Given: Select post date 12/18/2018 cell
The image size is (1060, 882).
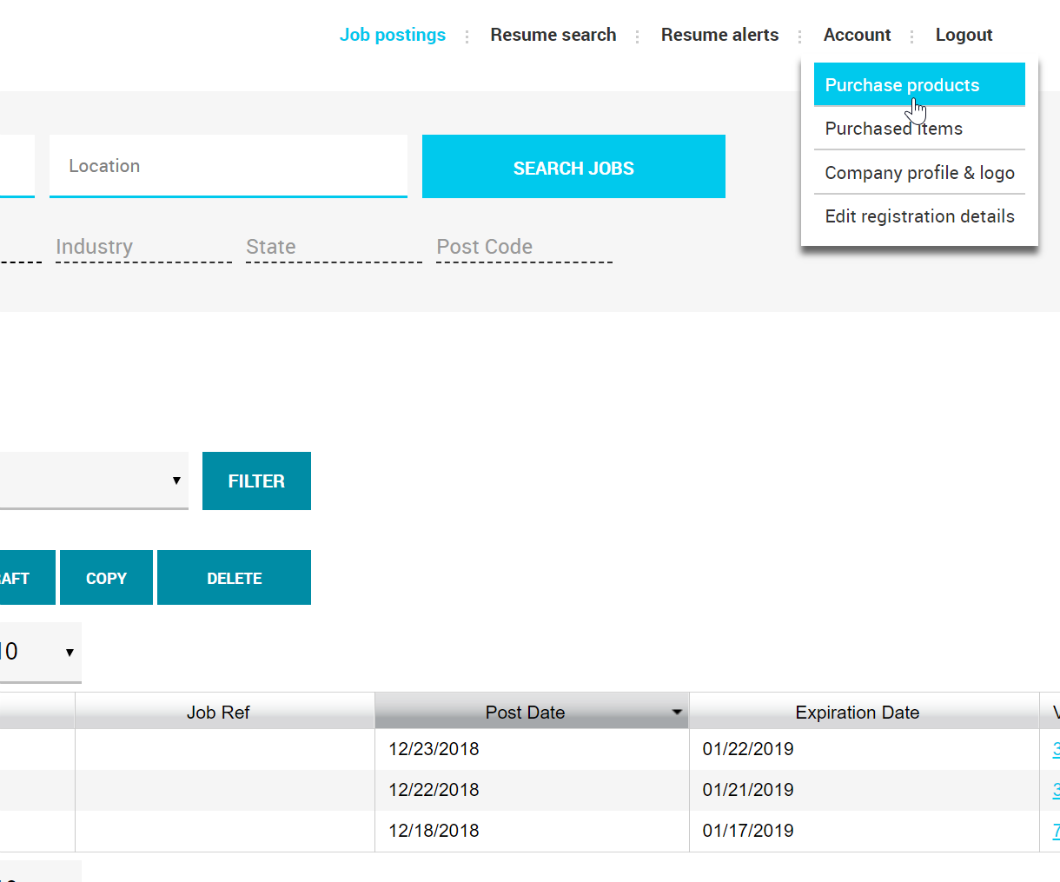Looking at the screenshot, I should pyautogui.click(x=531, y=831).
